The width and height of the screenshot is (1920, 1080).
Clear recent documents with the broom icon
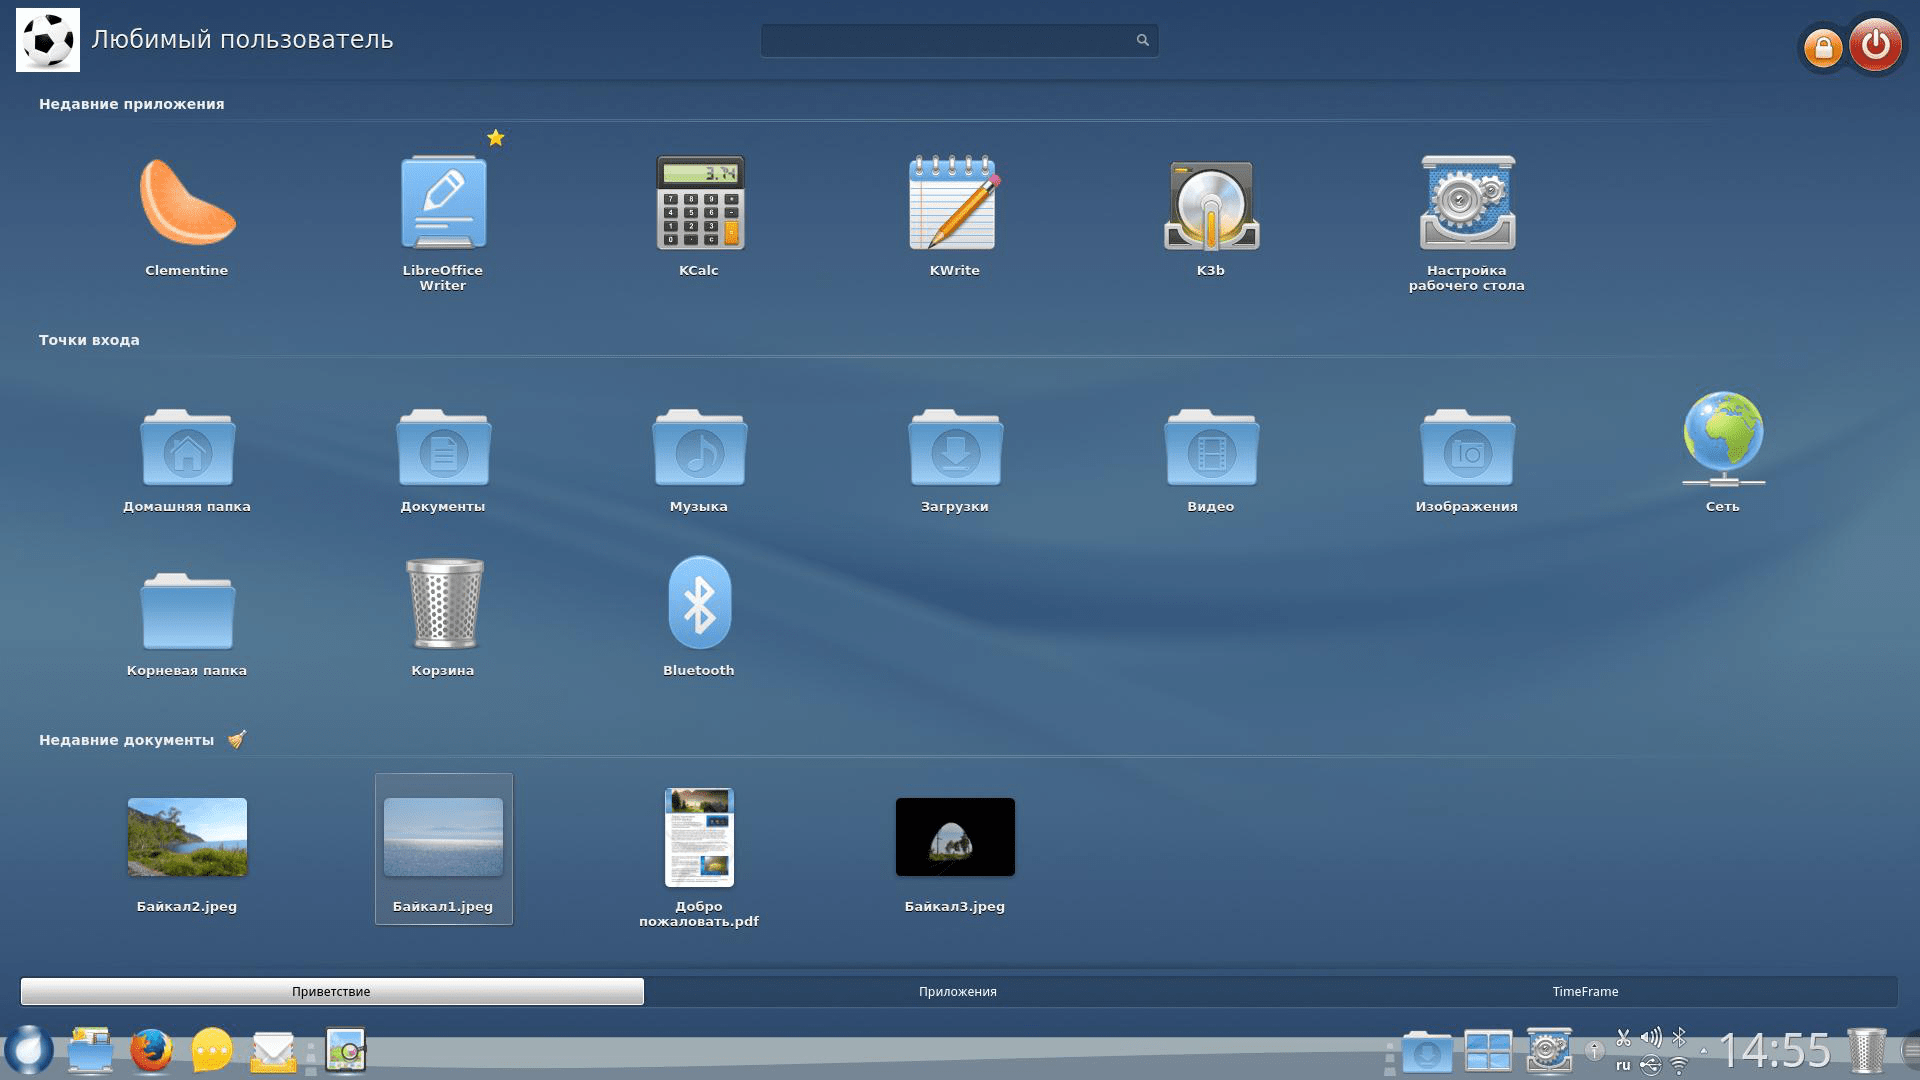(237, 740)
